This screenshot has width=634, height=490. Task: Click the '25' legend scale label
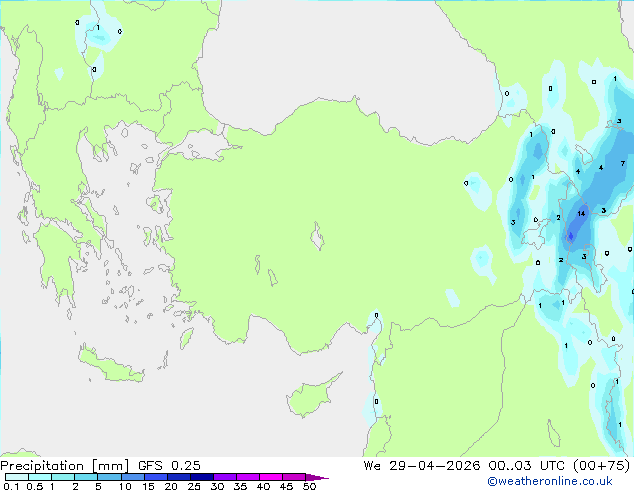point(194,486)
